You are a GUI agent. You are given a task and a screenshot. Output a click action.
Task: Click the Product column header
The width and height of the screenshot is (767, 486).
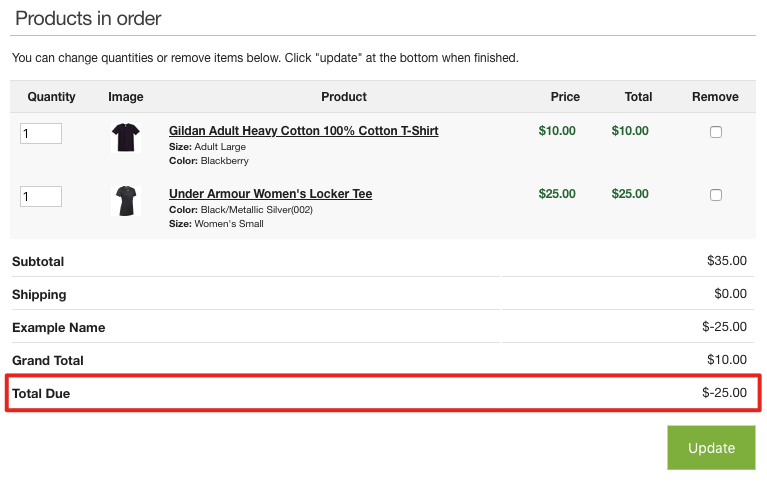point(344,97)
